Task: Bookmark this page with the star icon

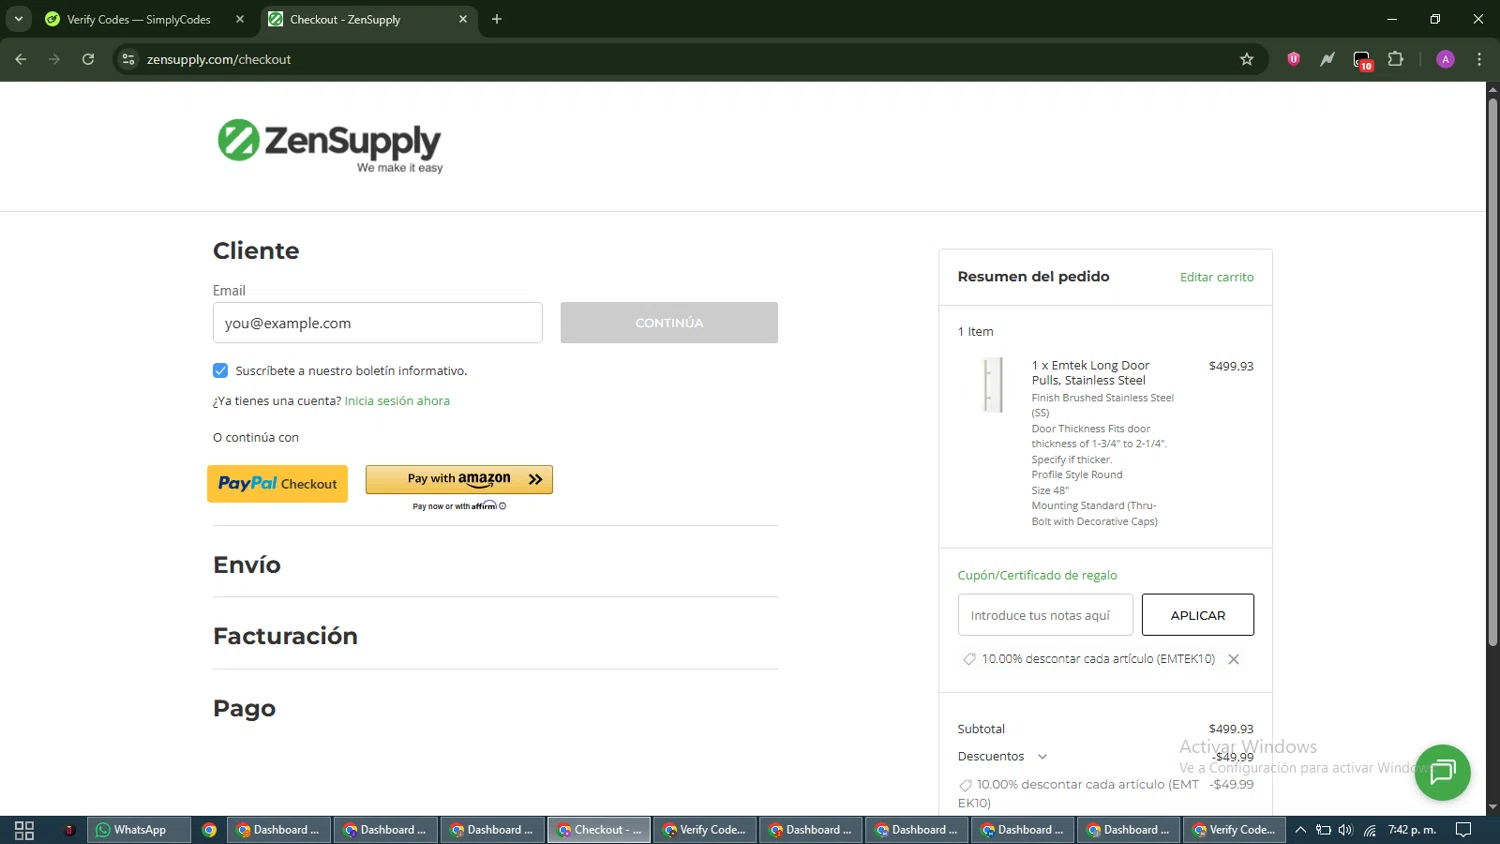Action: pos(1246,59)
